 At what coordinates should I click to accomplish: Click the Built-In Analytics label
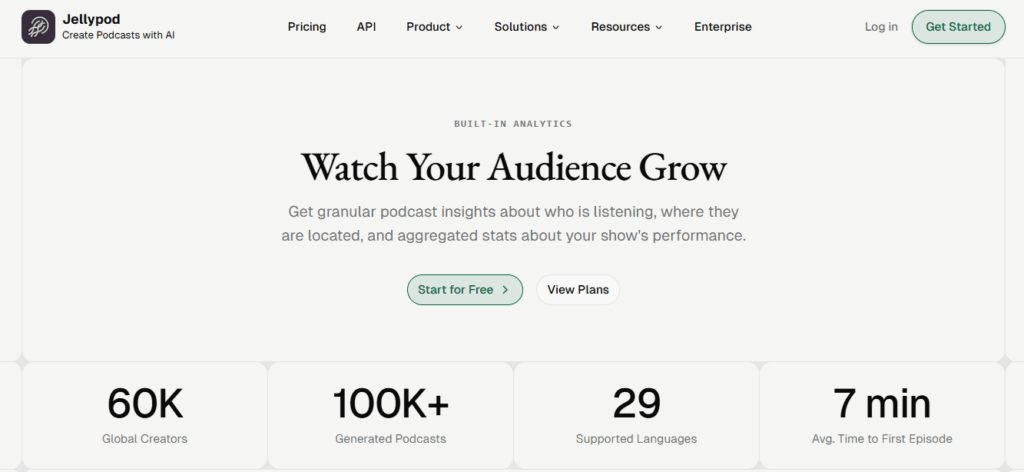513,124
